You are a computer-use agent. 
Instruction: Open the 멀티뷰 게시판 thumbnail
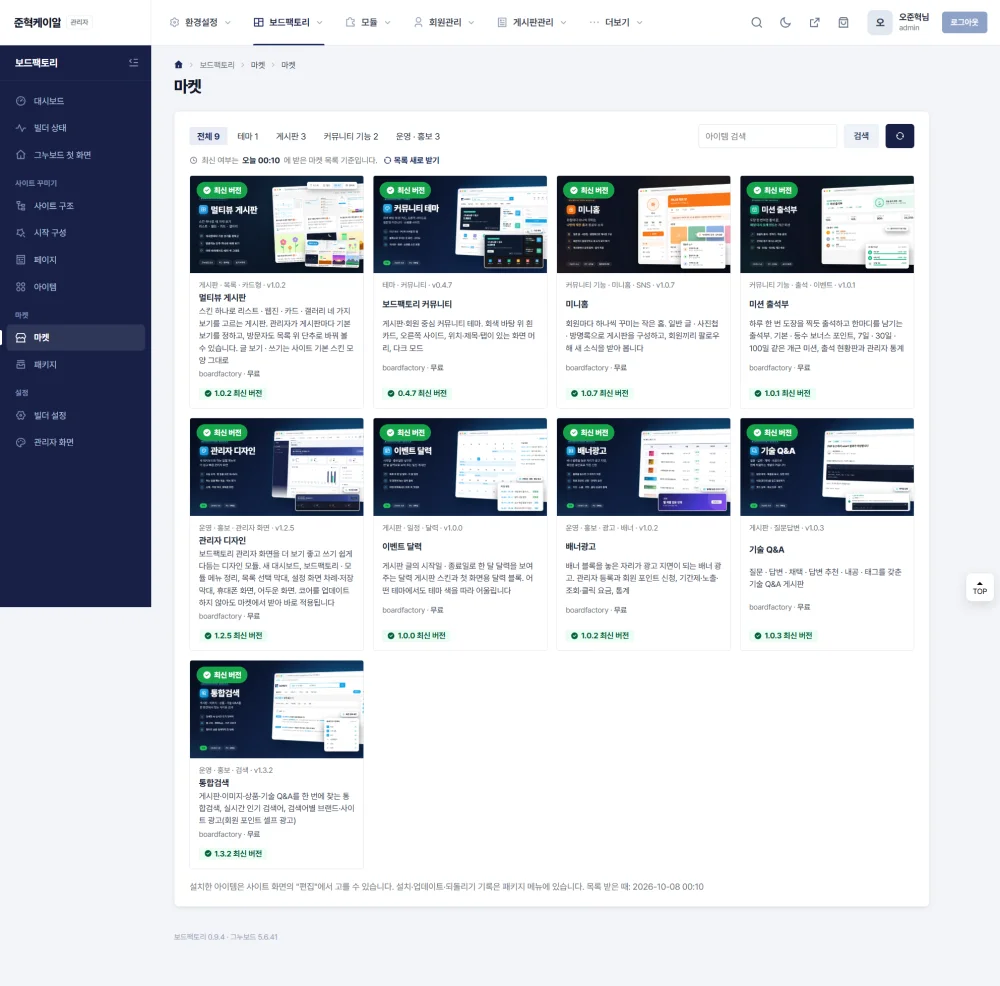[277, 224]
